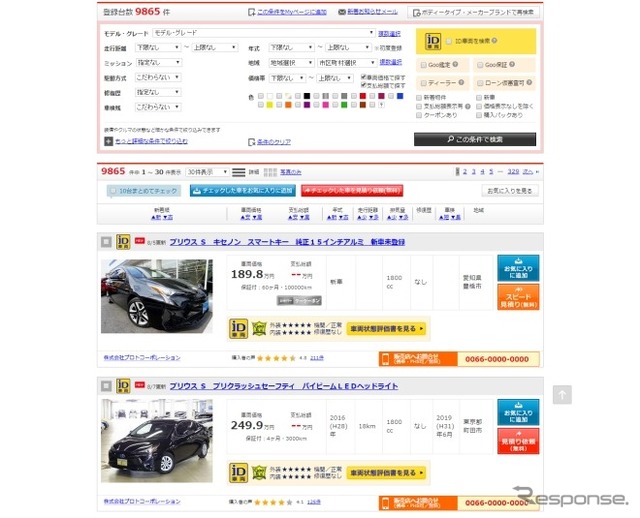Enable the ID車両を検索 checkbox

pyautogui.click(x=449, y=41)
